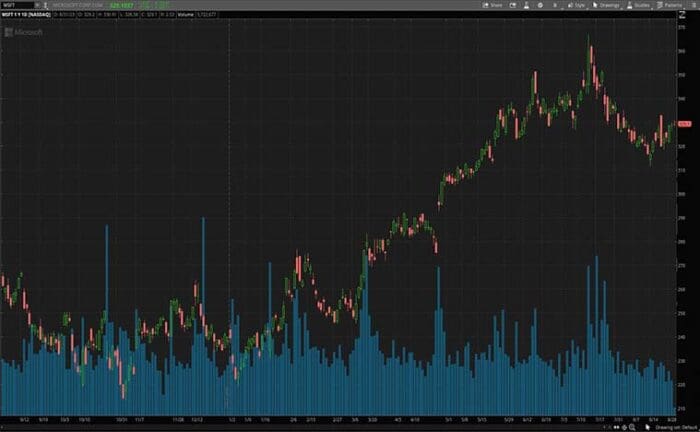
Task: Open the Patterns menu
Action: (x=669, y=5)
